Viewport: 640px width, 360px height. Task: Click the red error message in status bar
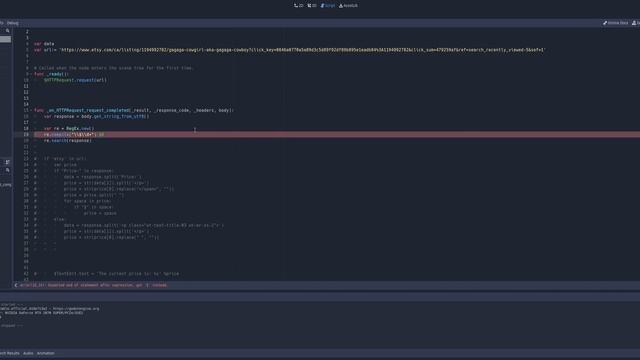click(x=93, y=285)
